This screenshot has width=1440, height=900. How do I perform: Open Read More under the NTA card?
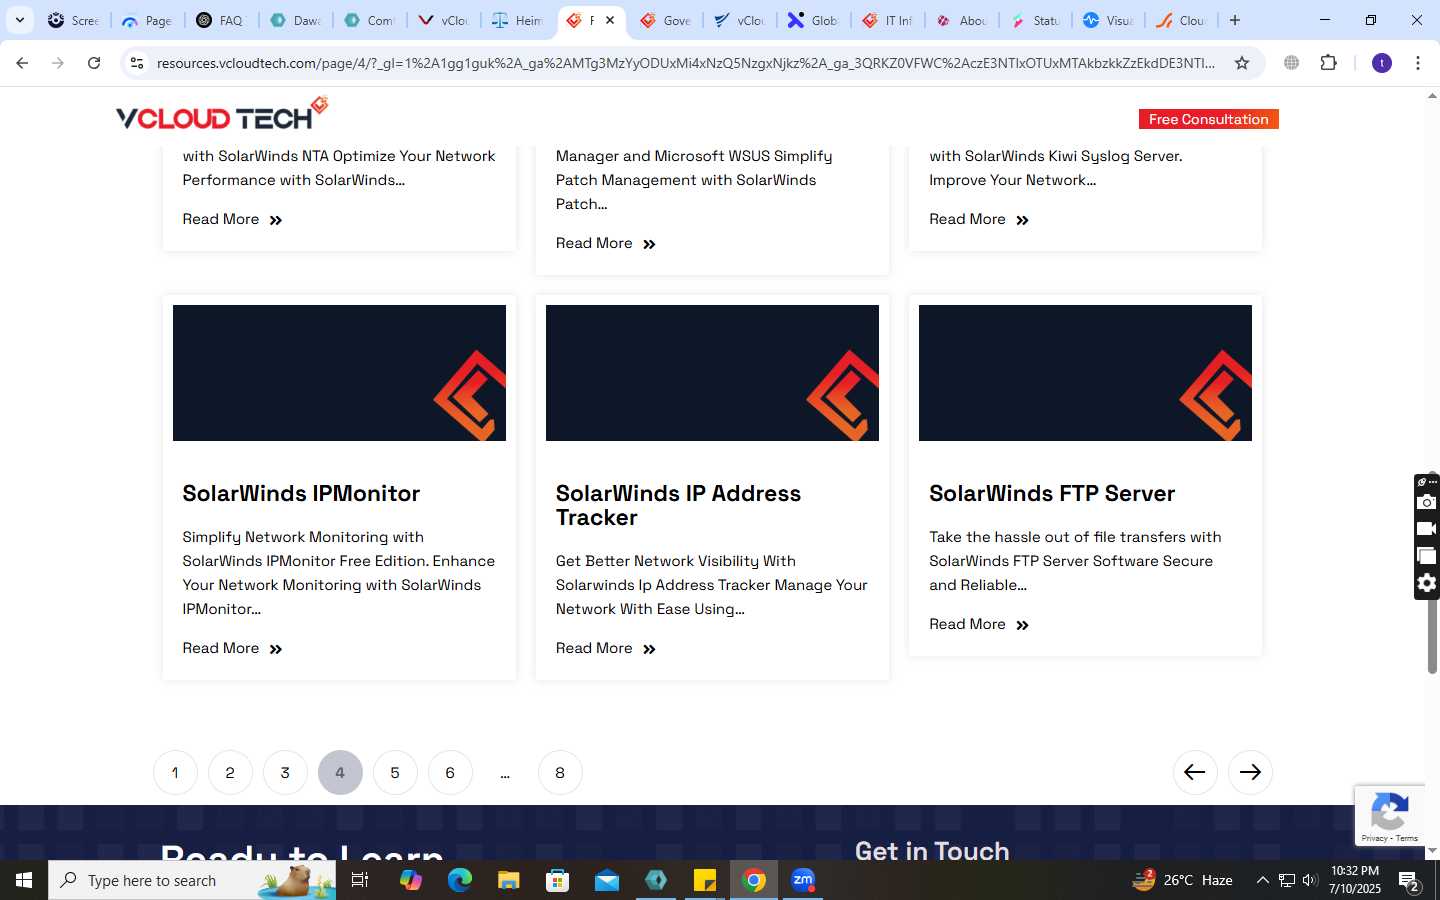(232, 219)
